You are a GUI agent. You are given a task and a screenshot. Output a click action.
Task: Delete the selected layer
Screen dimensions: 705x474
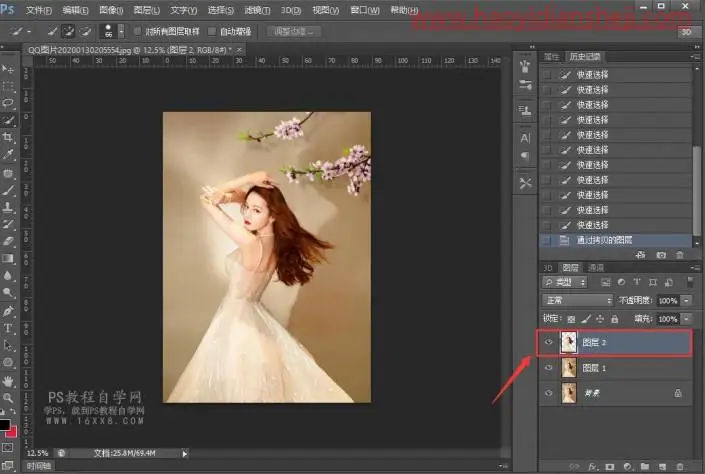coord(680,467)
